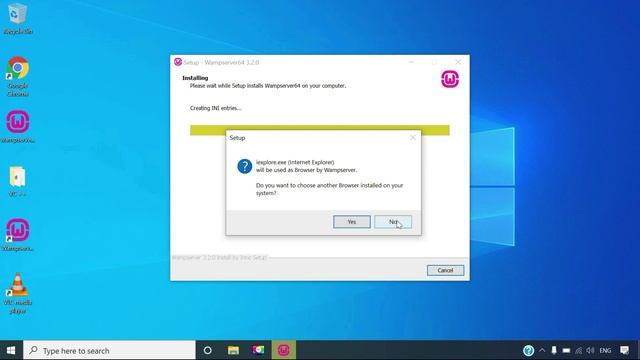This screenshot has height=360, width=640.
Task: Click the question mark icon in dialog
Action: [x=244, y=166]
